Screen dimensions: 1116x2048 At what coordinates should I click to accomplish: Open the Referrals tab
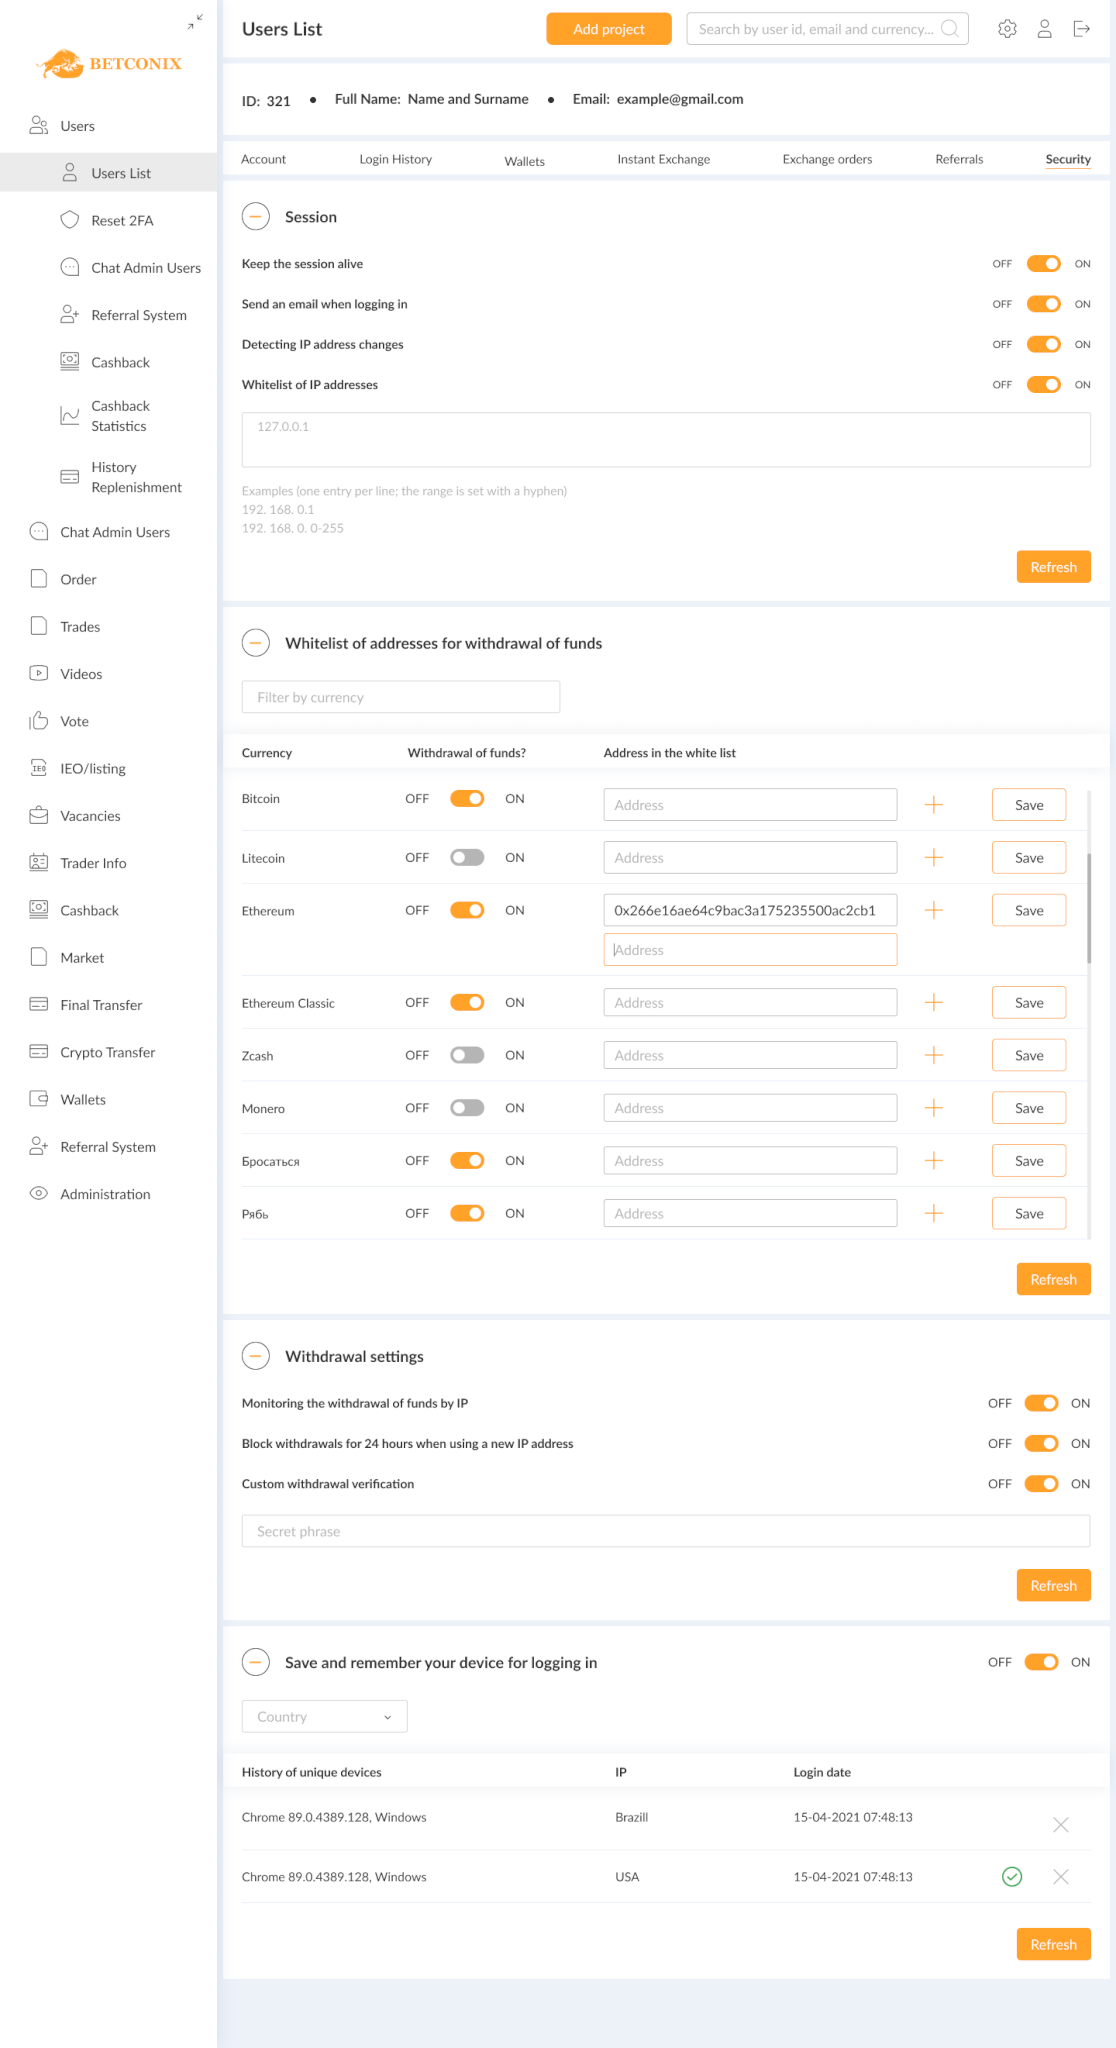coord(959,159)
